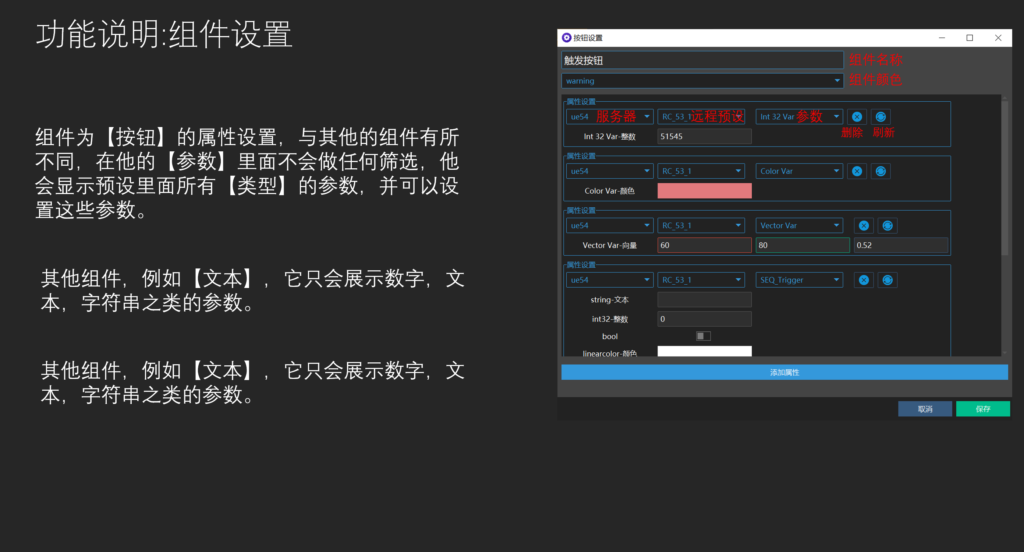Open the Color Var parameter dropdown

coord(799,171)
